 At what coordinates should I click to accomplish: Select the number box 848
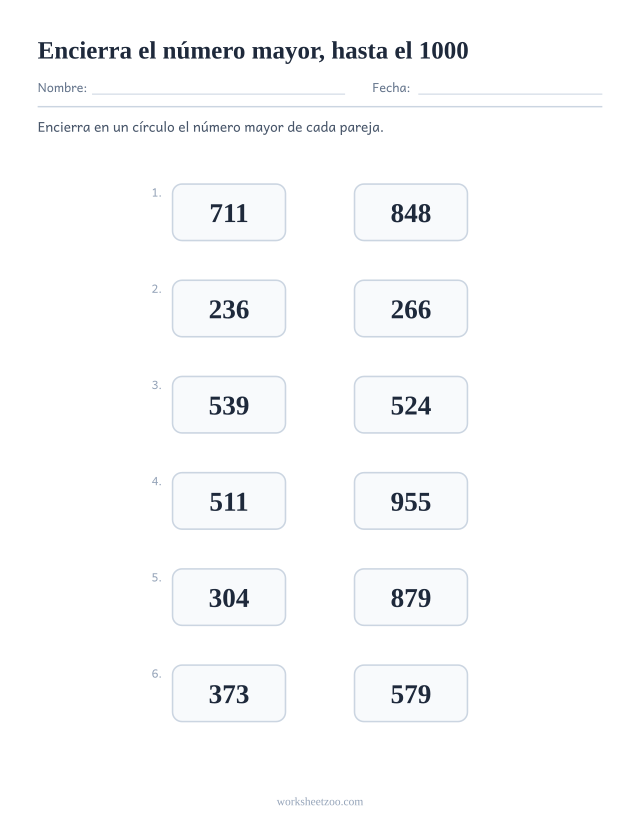coord(411,213)
